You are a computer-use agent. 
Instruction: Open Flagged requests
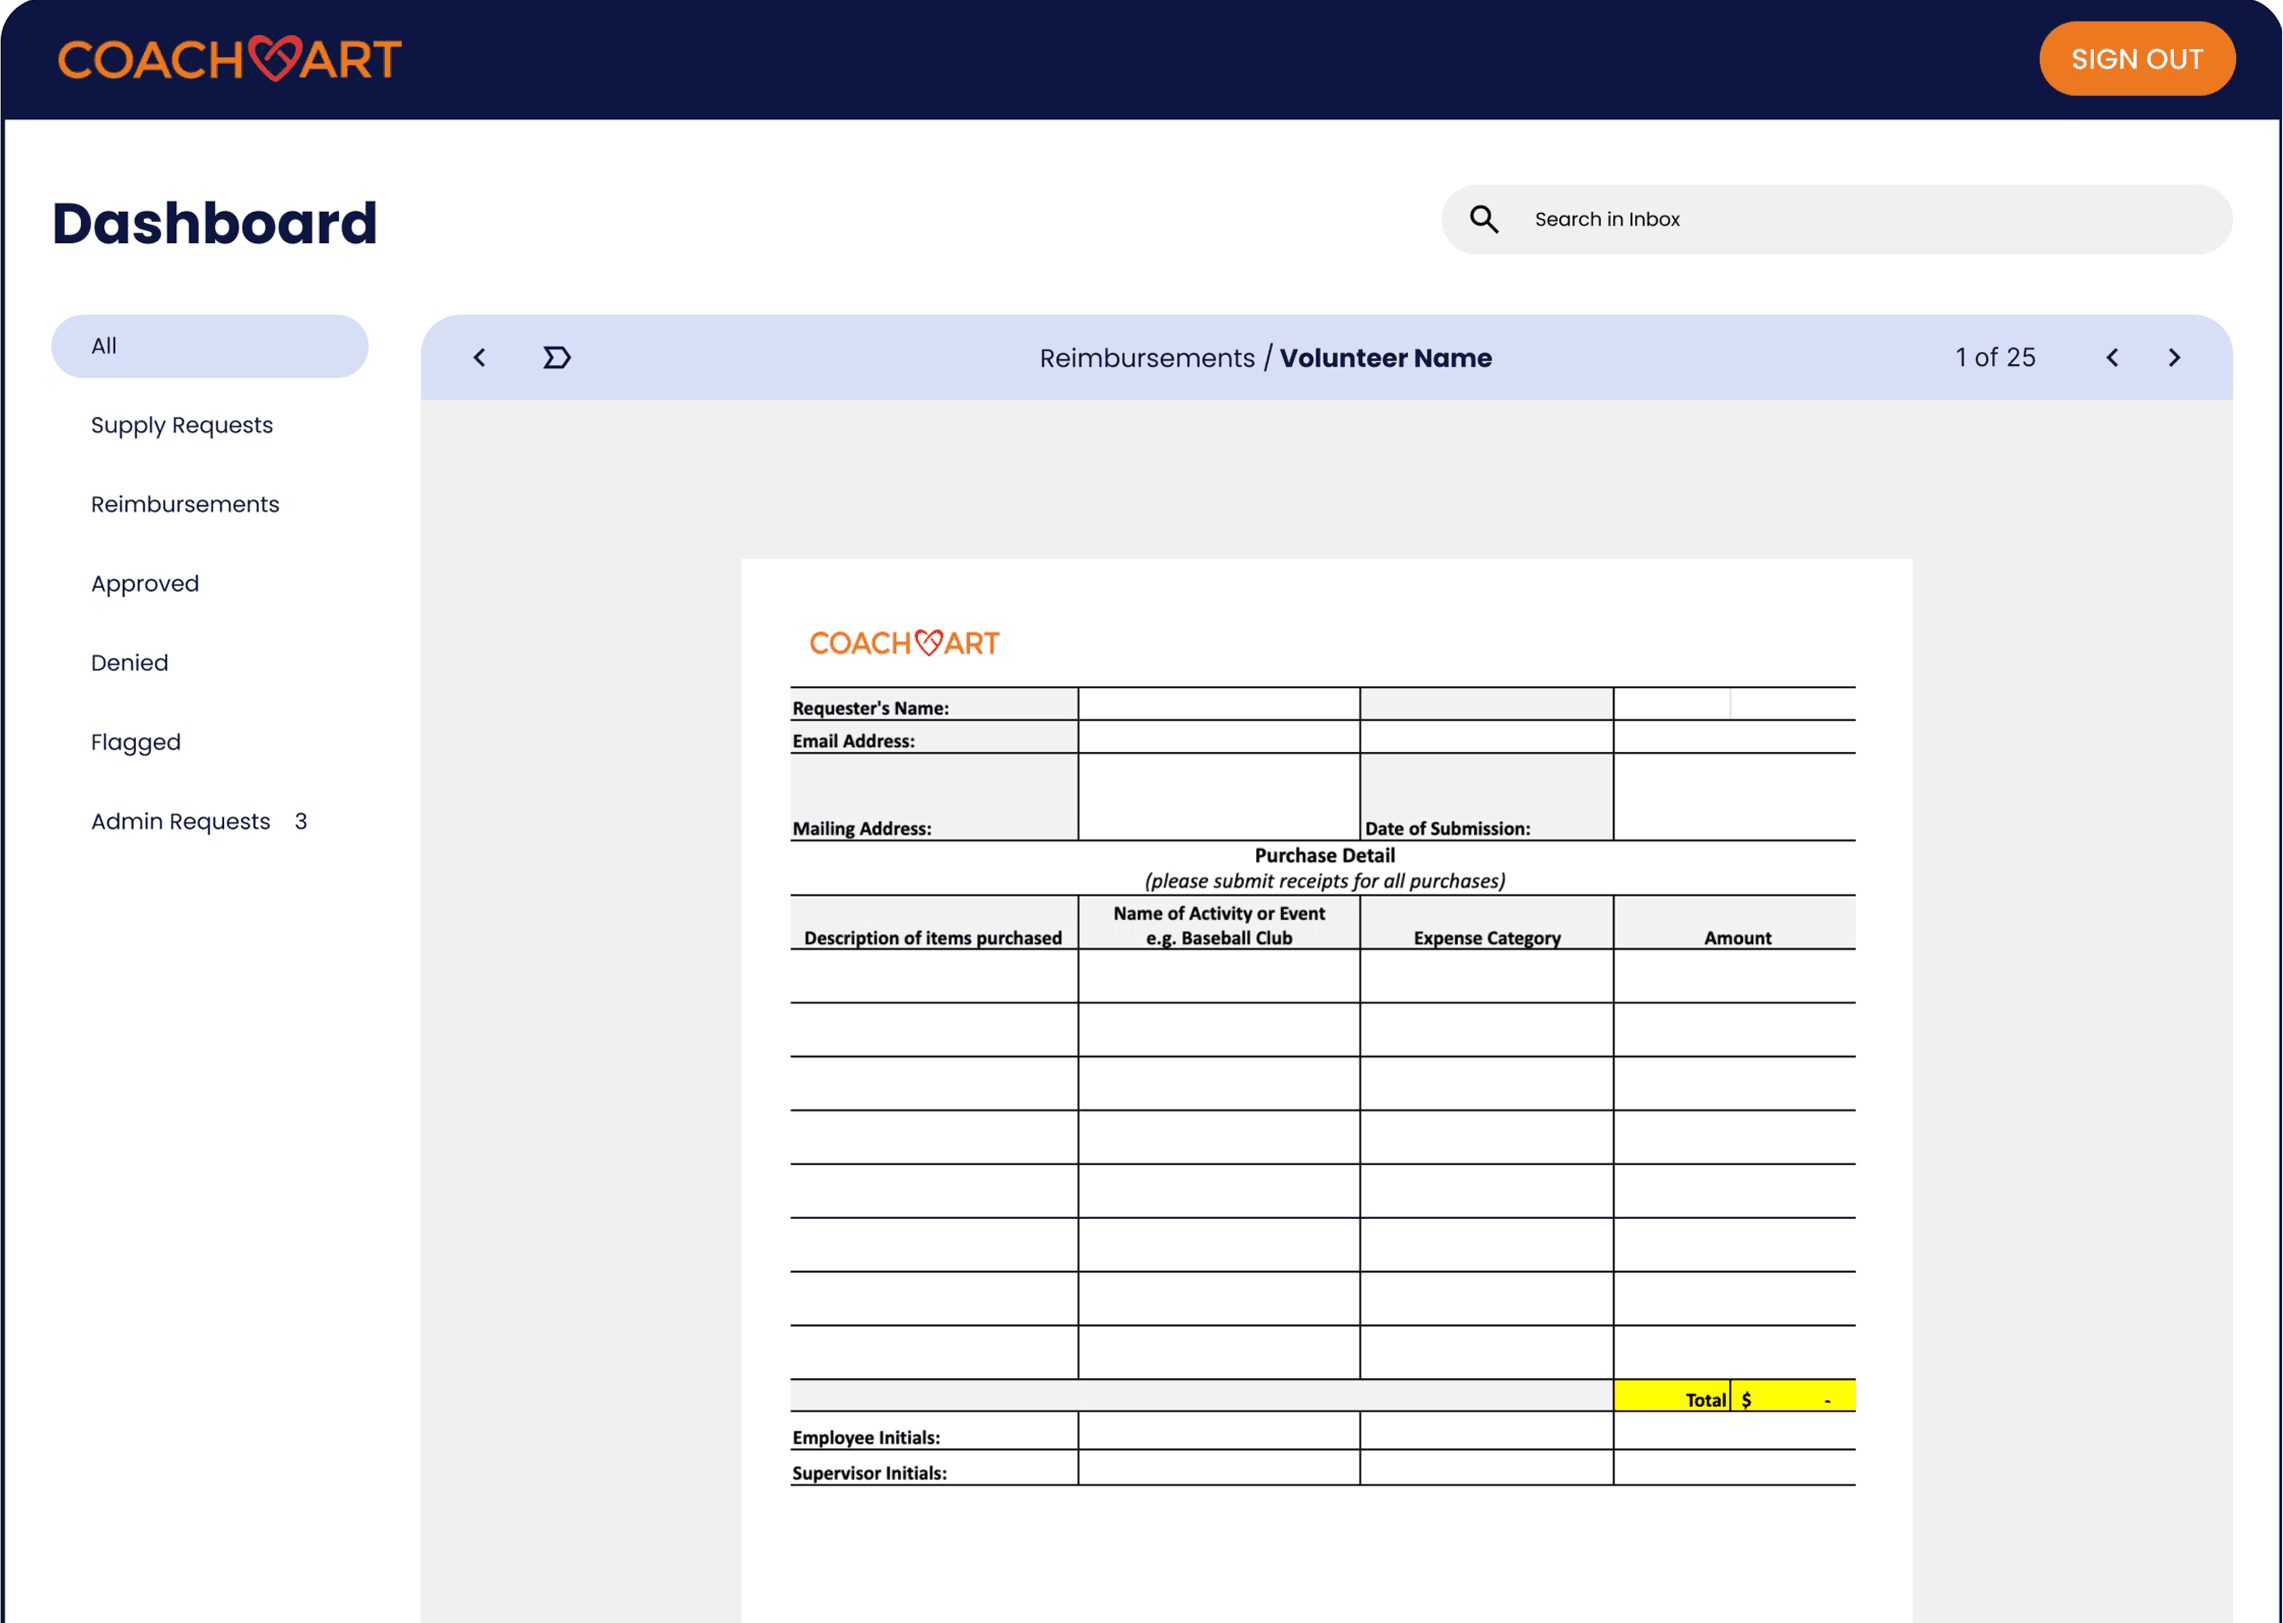(x=135, y=742)
